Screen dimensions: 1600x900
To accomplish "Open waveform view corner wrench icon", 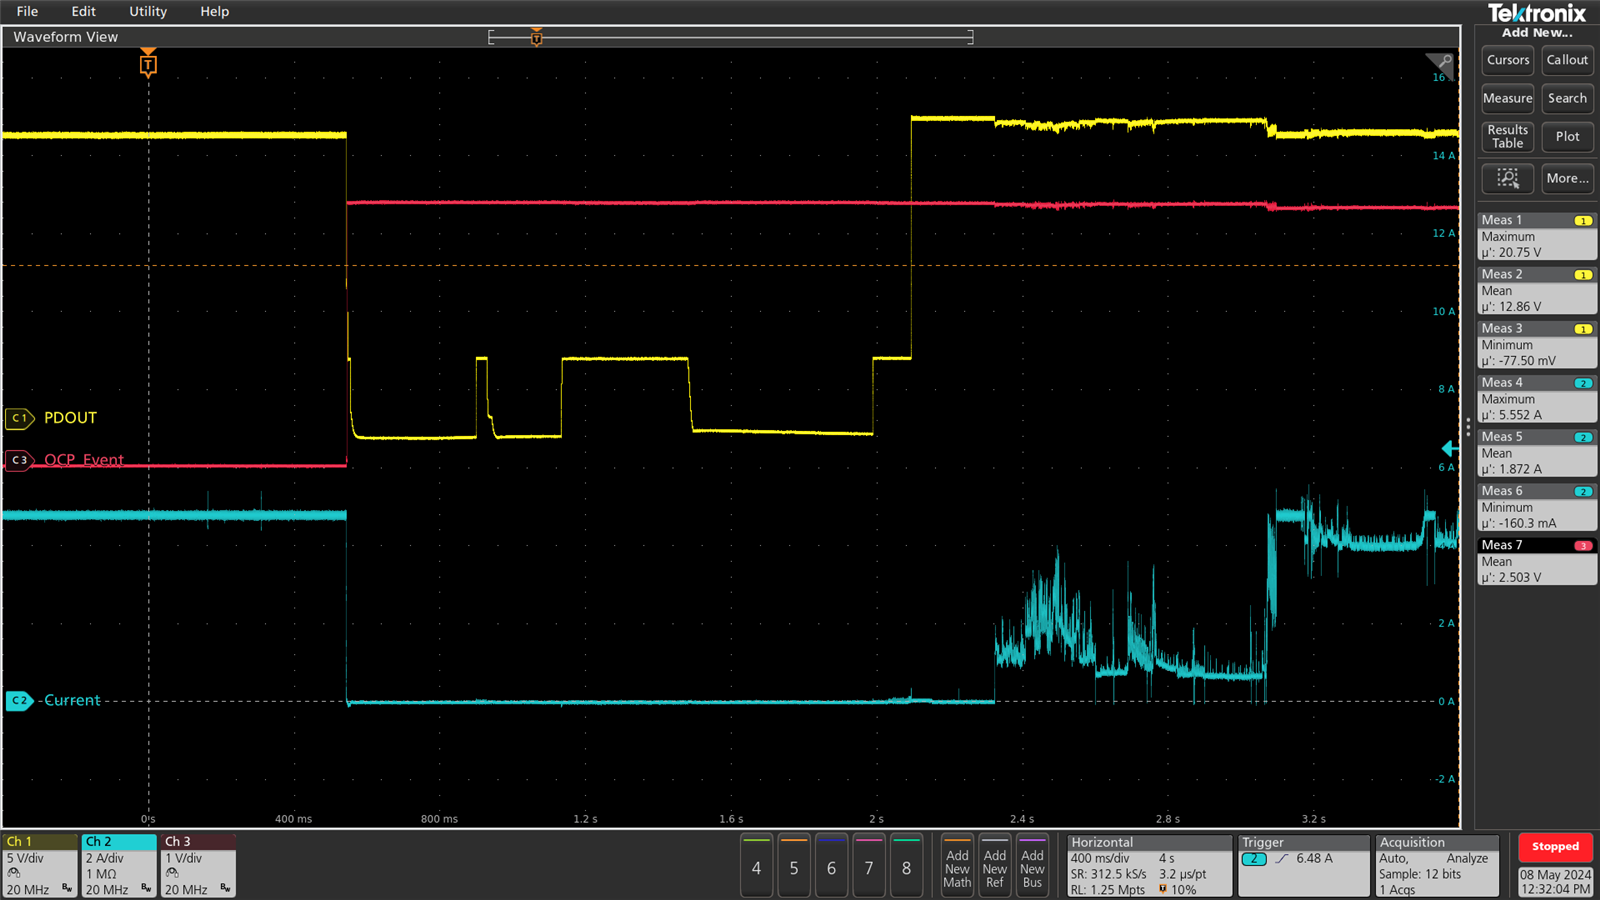I will [x=1440, y=62].
